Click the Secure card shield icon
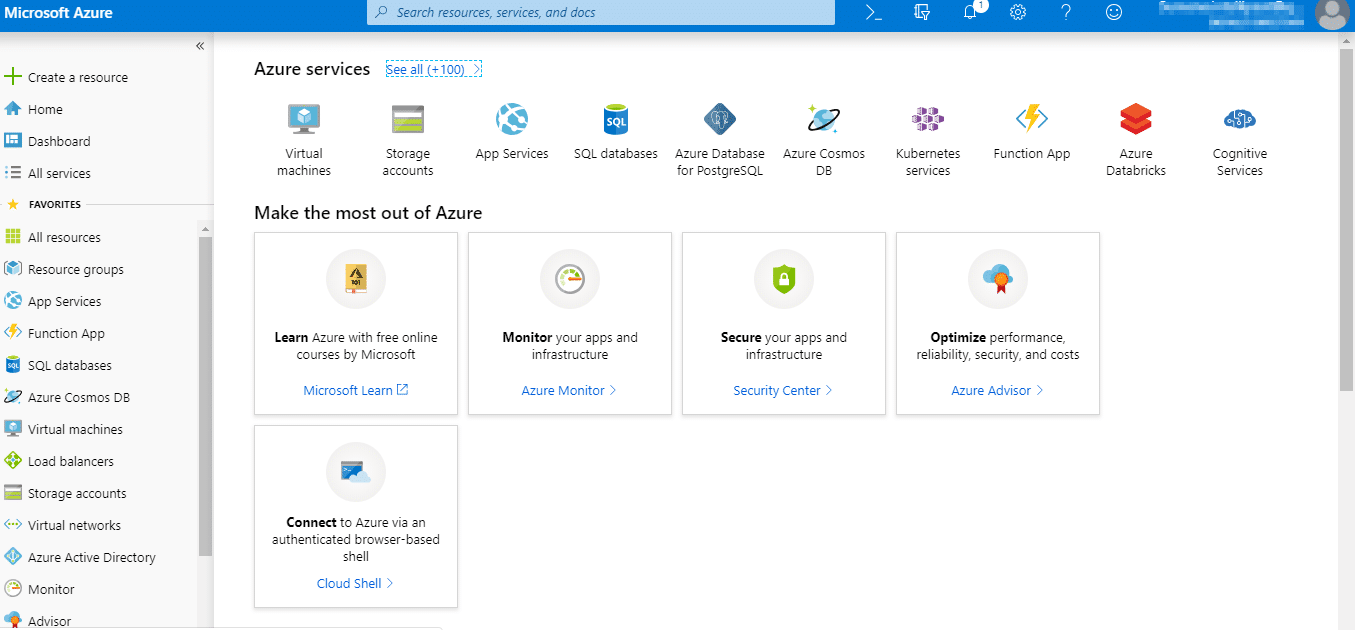The width and height of the screenshot is (1355, 630). click(784, 279)
